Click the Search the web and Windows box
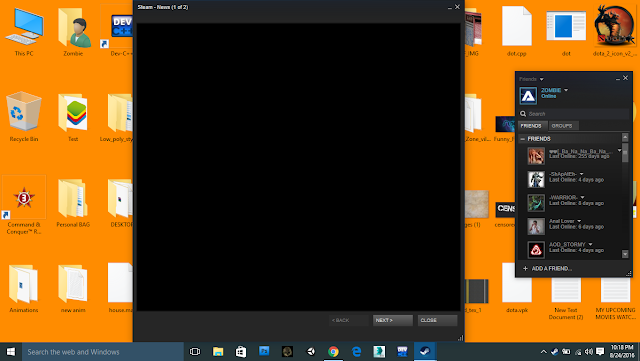The height and width of the screenshot is (361, 640). coord(103,352)
